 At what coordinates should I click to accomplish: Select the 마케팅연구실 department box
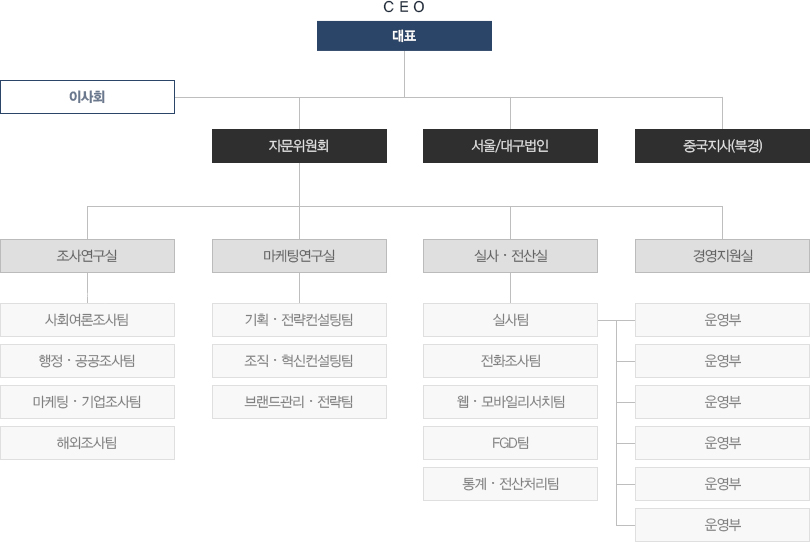pos(299,256)
